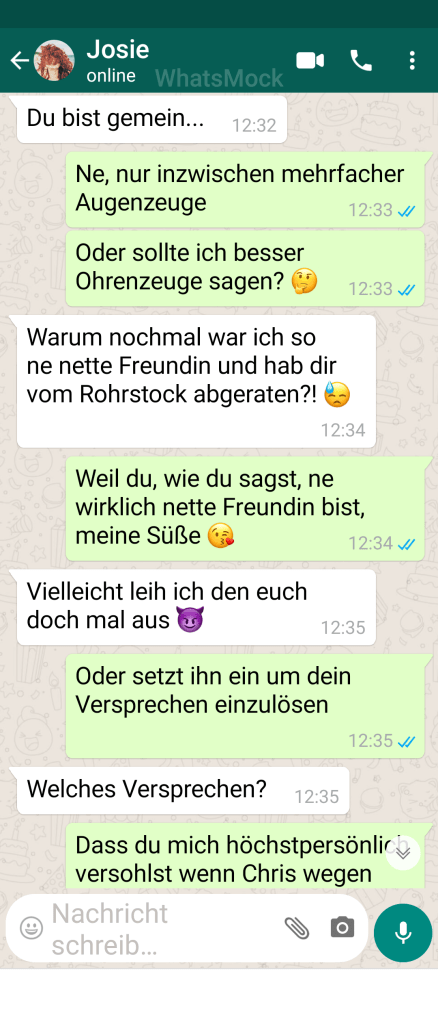
Task: Start a voice call with Josie
Action: pos(361,61)
